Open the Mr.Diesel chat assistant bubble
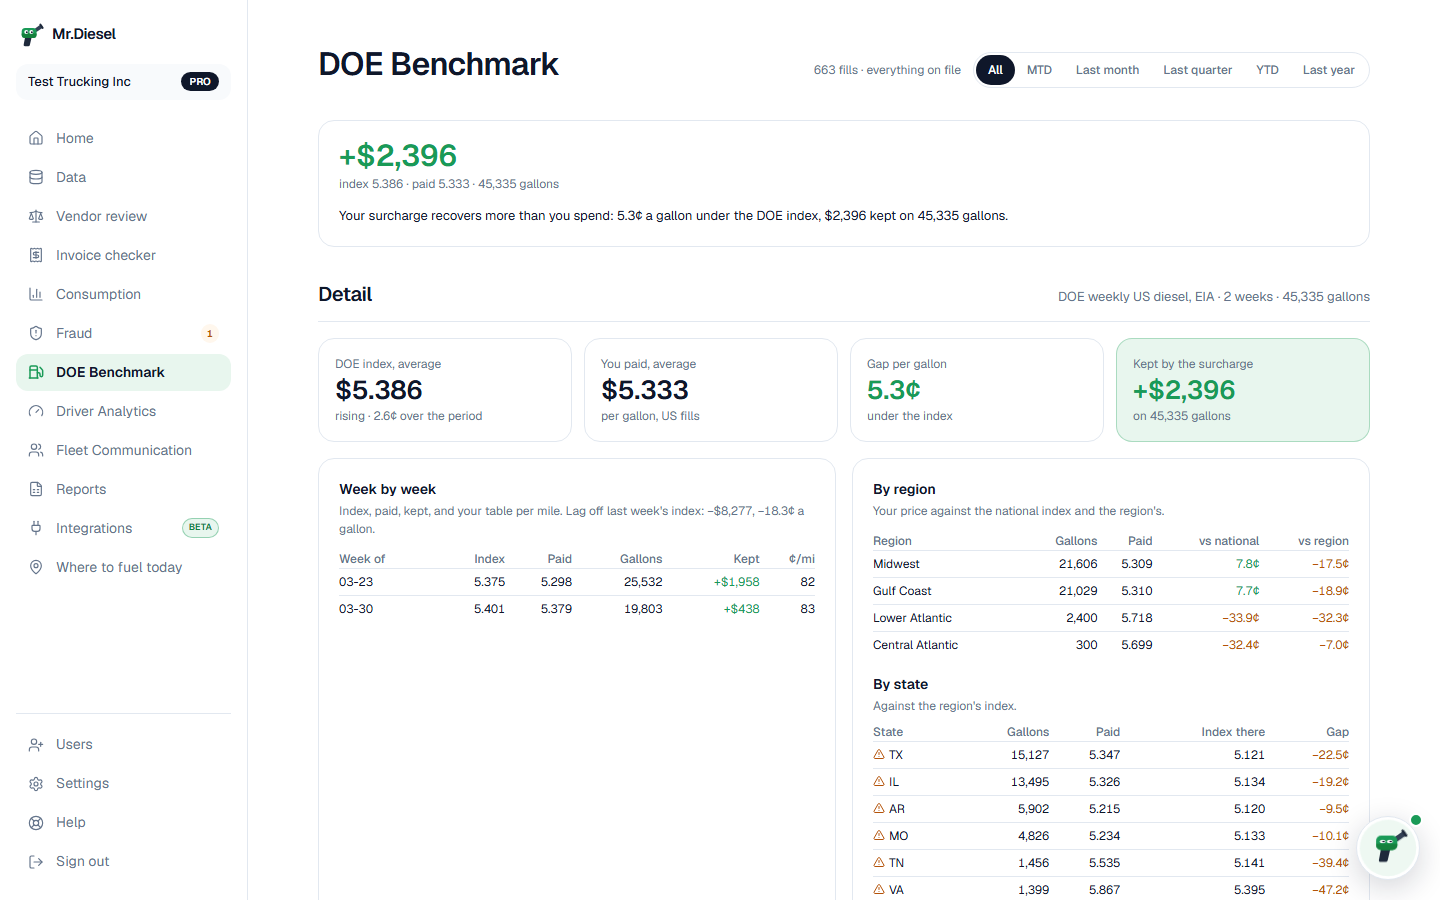This screenshot has width=1440, height=900. click(1388, 848)
